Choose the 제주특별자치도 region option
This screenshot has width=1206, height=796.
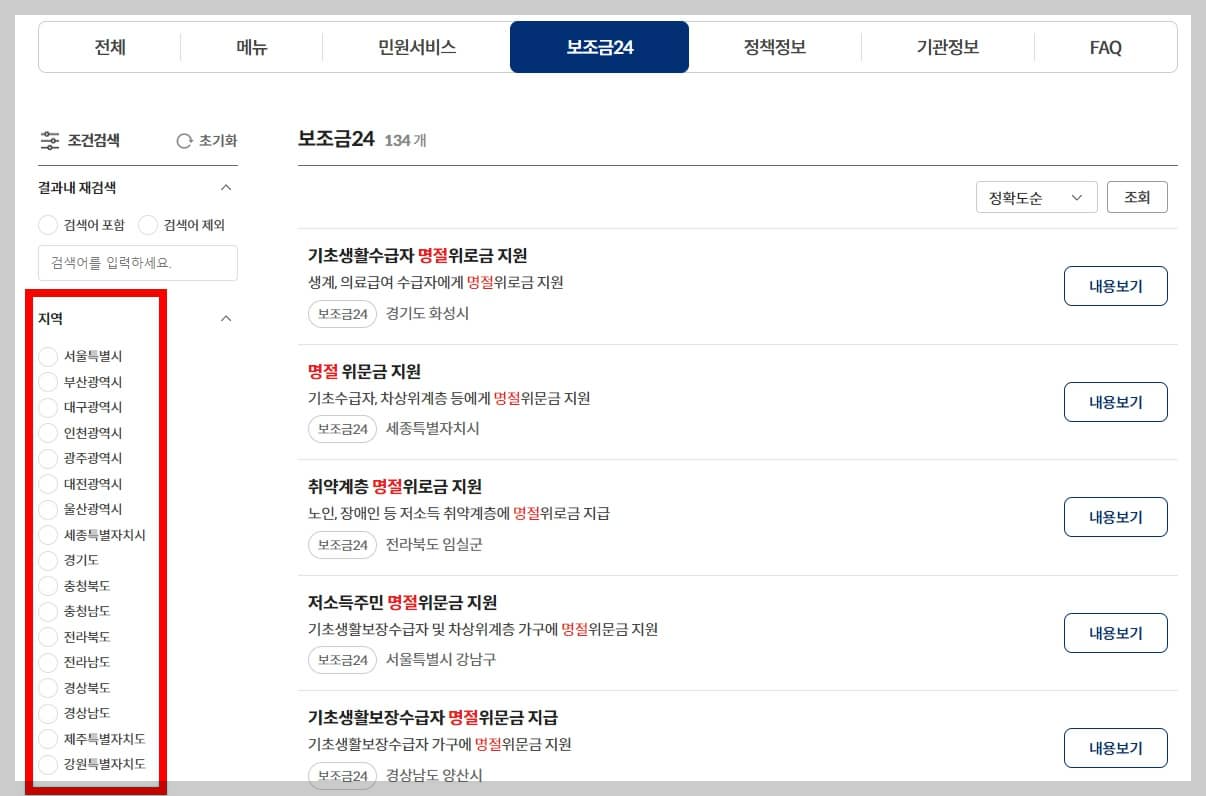(x=47, y=739)
